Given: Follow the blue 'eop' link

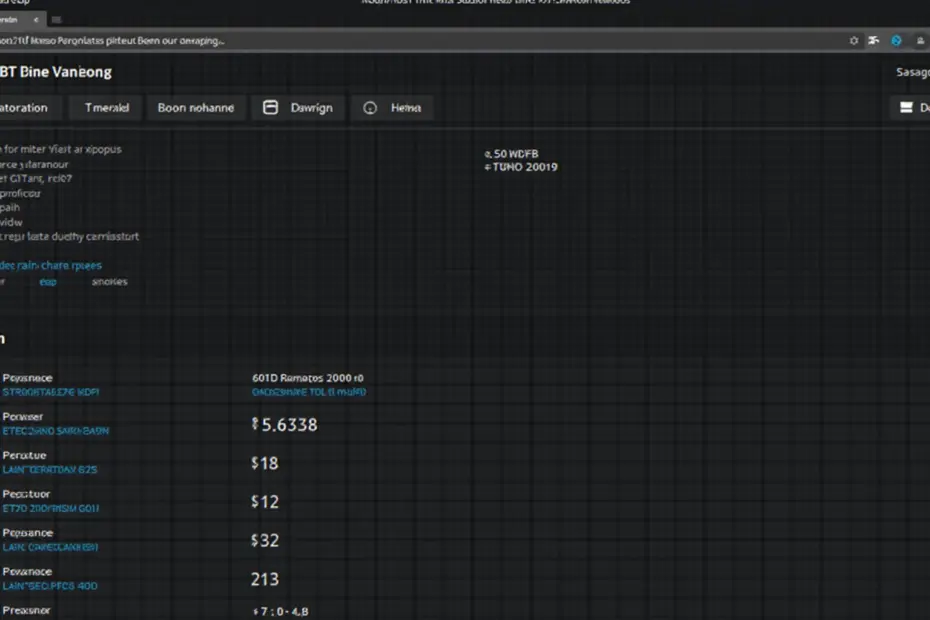Looking at the screenshot, I should point(48,282).
